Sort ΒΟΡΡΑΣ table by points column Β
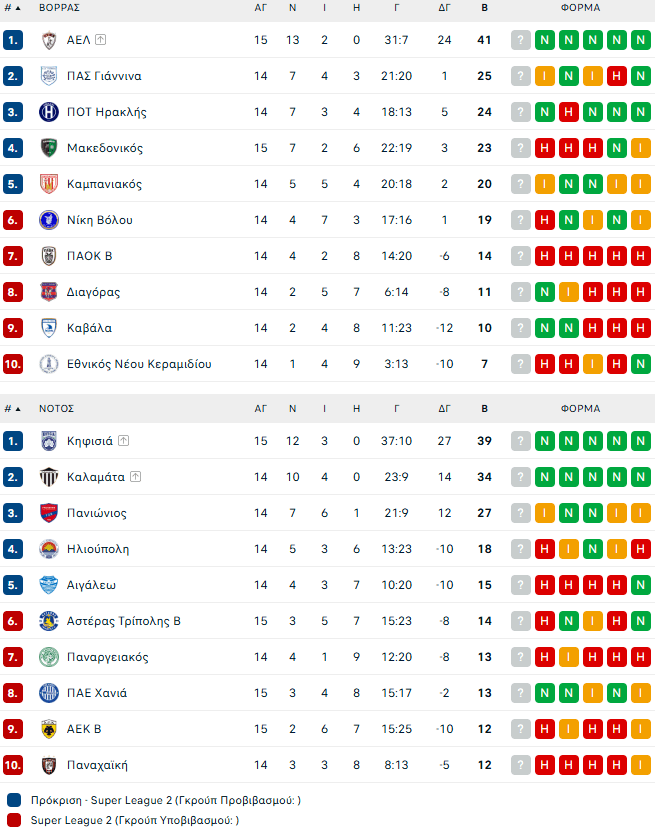Image resolution: width=655 pixels, height=838 pixels. pyautogui.click(x=484, y=7)
